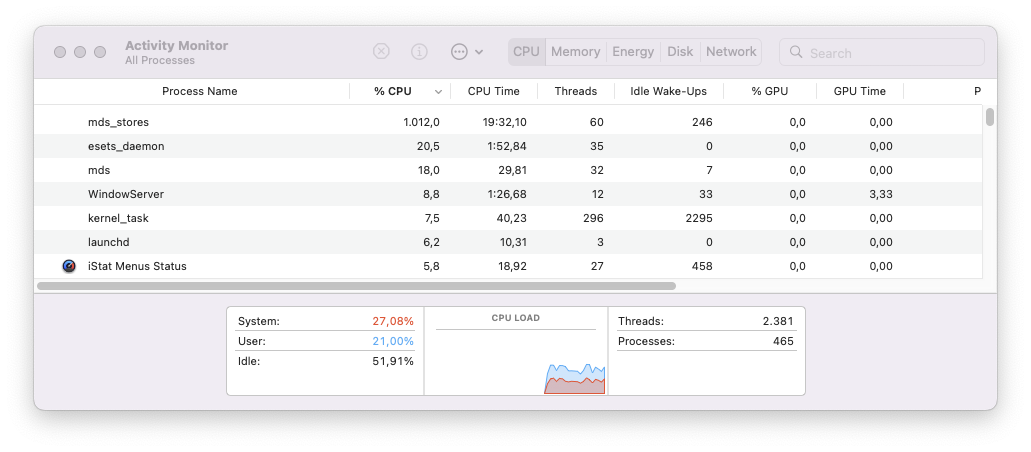Zoom the window via green button
Image resolution: width=1031 pixels, height=452 pixels.
click(100, 52)
